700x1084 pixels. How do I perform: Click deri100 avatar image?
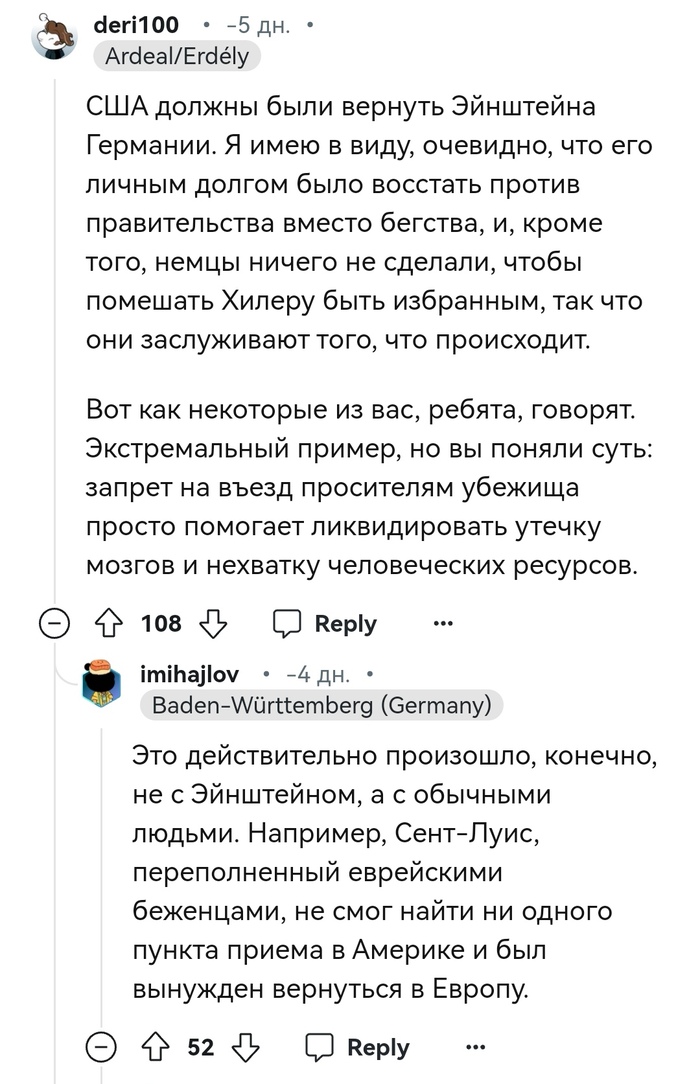click(54, 40)
